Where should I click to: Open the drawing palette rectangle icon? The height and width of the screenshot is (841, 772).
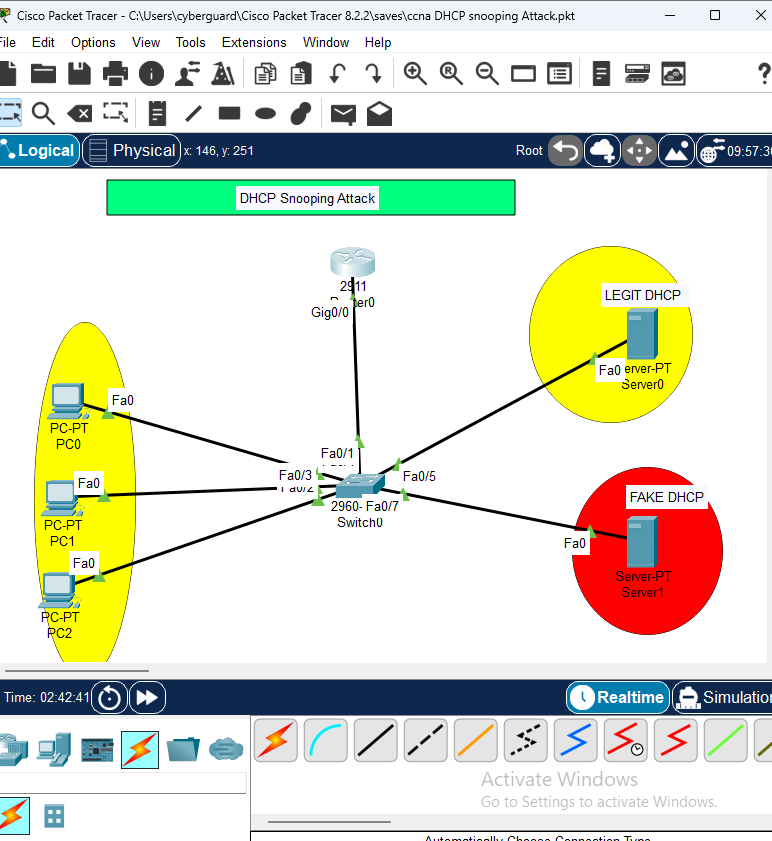pyautogui.click(x=523, y=73)
